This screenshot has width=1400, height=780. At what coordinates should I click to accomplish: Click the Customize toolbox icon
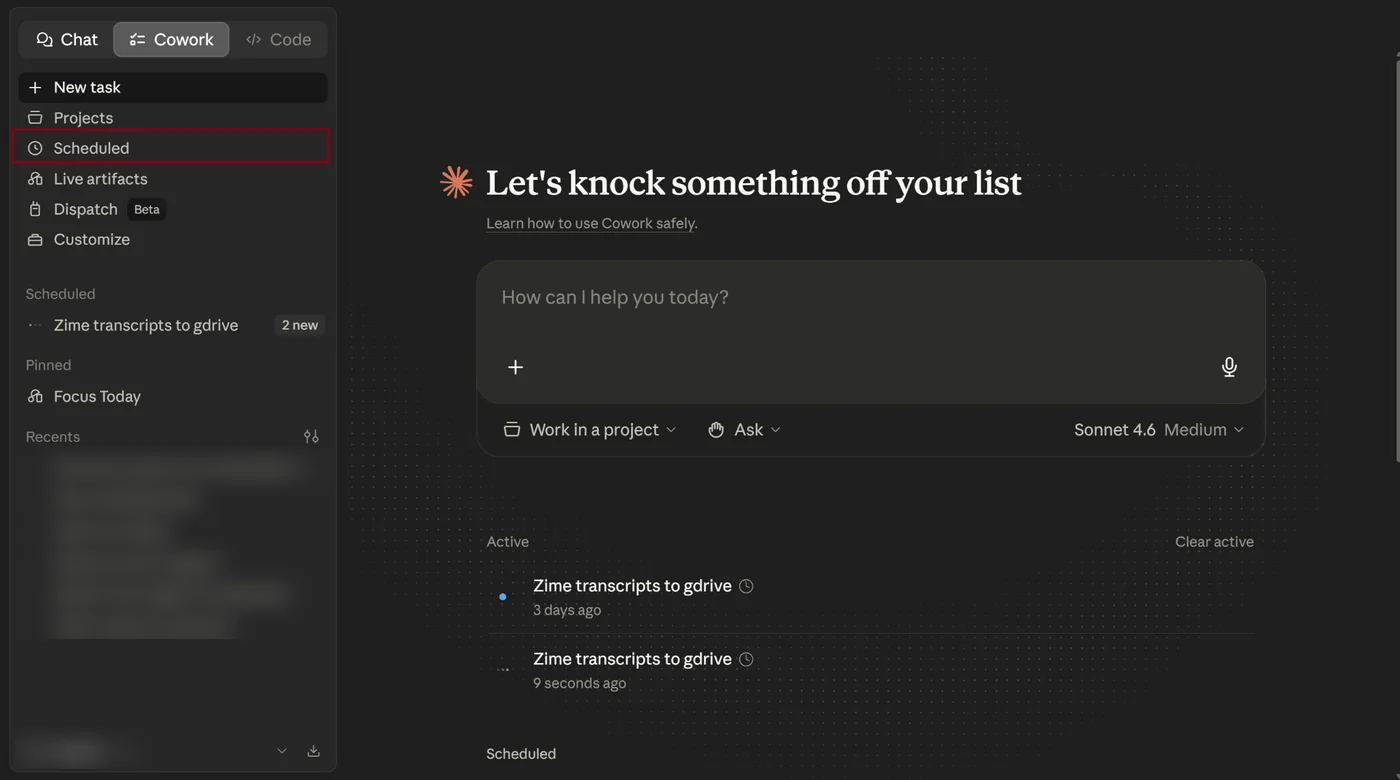(35, 239)
